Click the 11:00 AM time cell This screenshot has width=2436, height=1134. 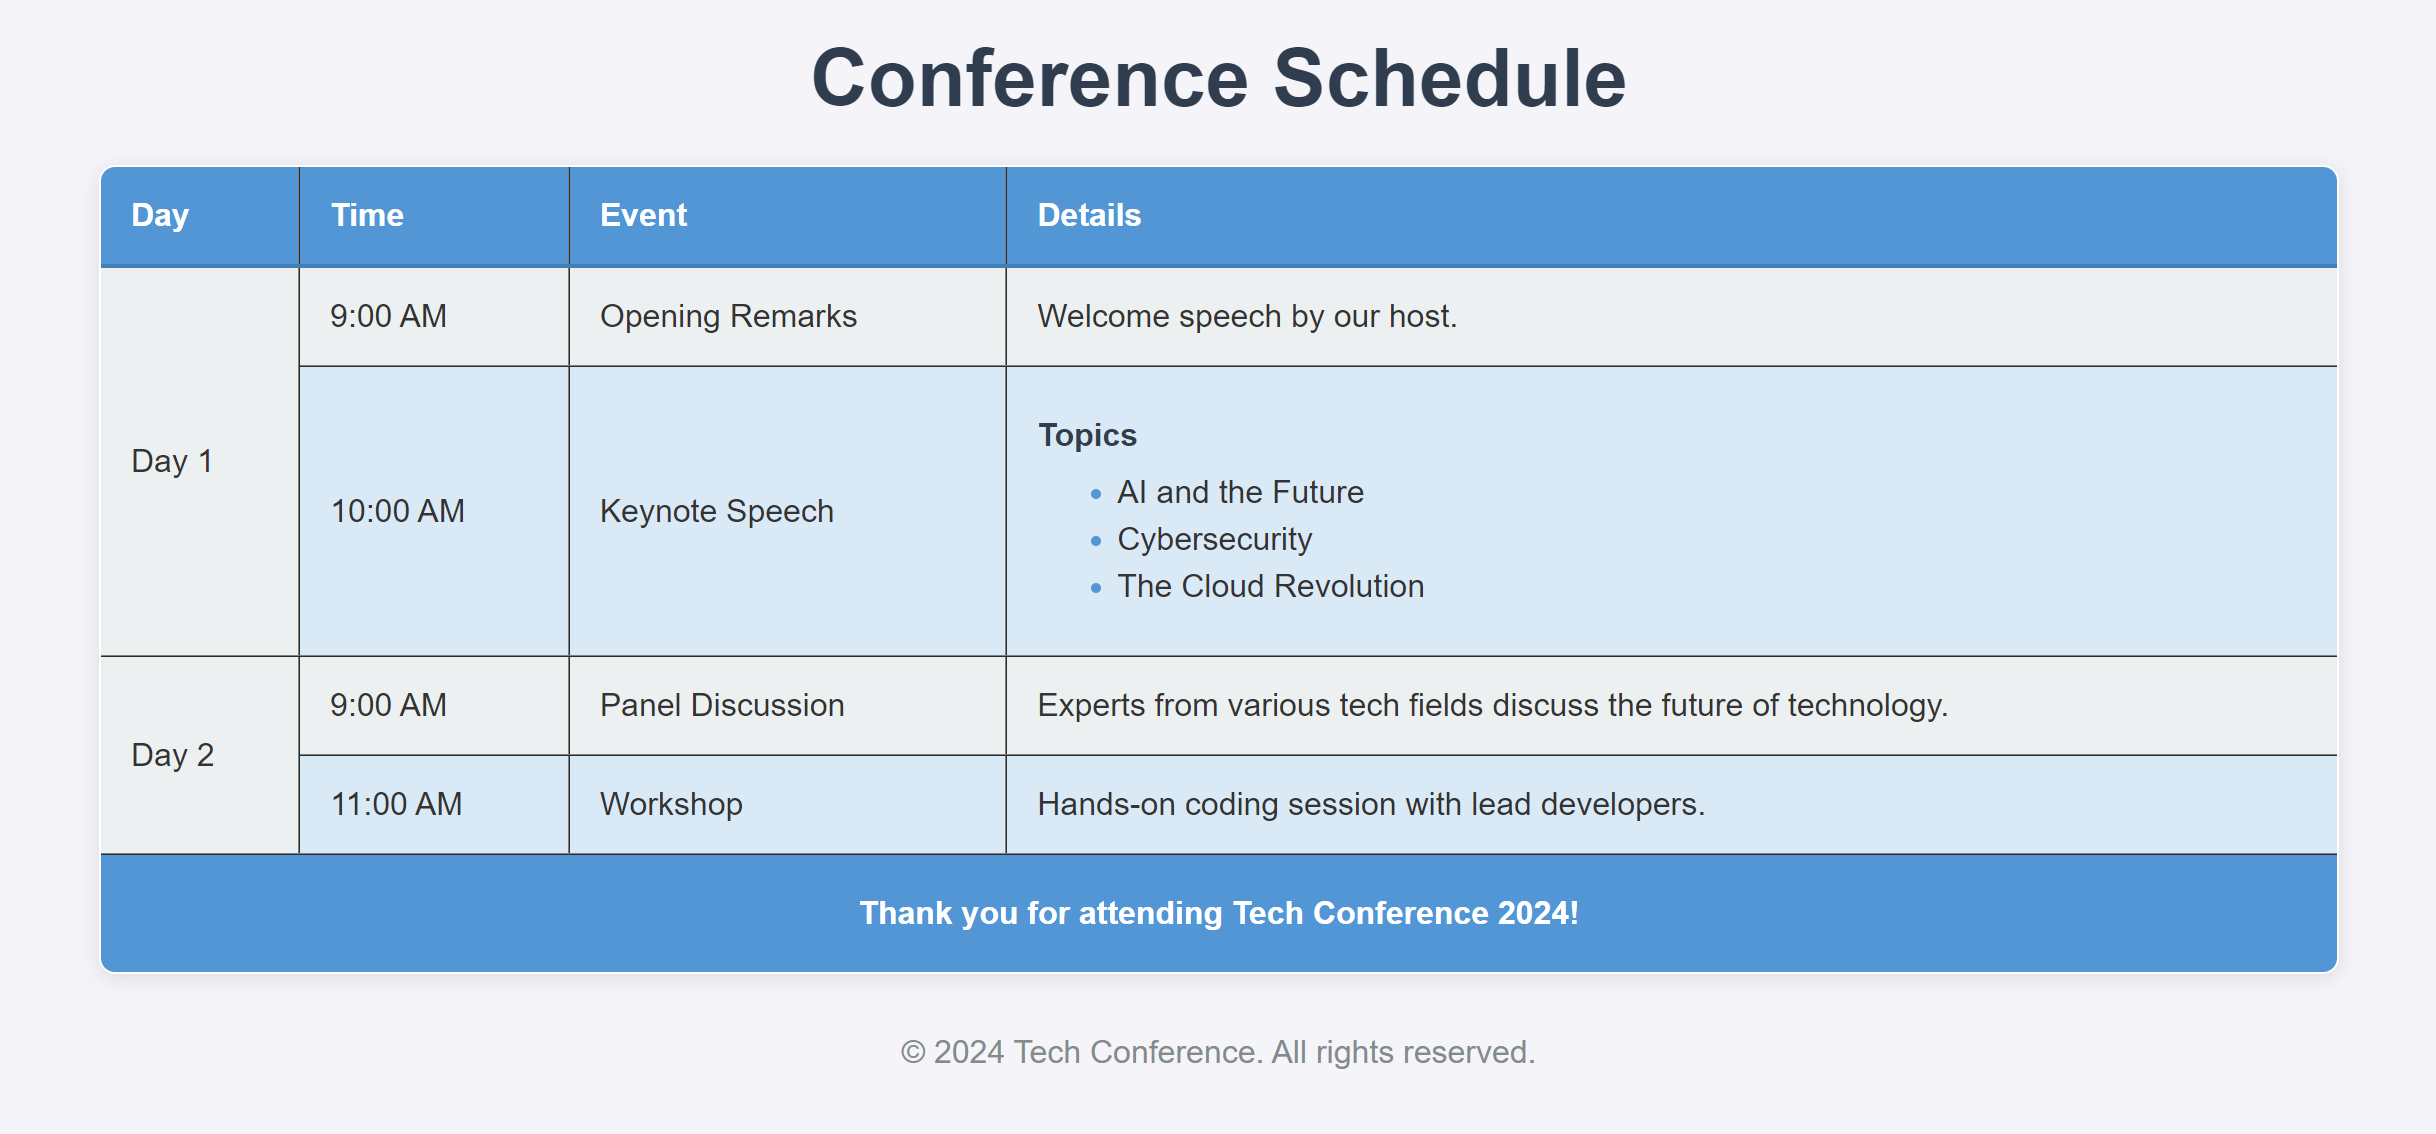click(434, 804)
